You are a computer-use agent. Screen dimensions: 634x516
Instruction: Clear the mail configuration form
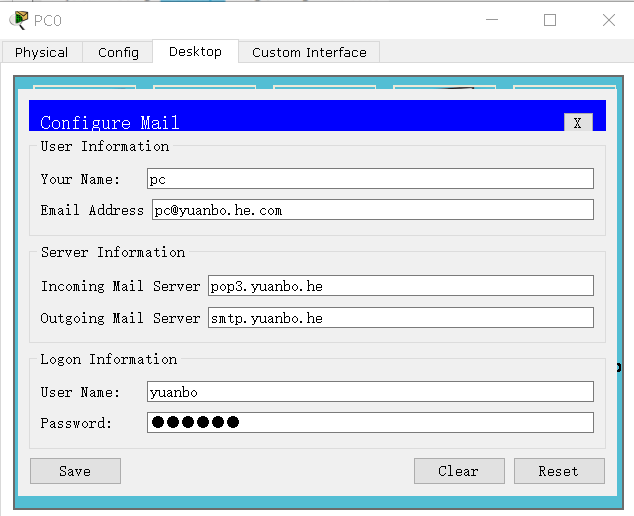tap(459, 471)
